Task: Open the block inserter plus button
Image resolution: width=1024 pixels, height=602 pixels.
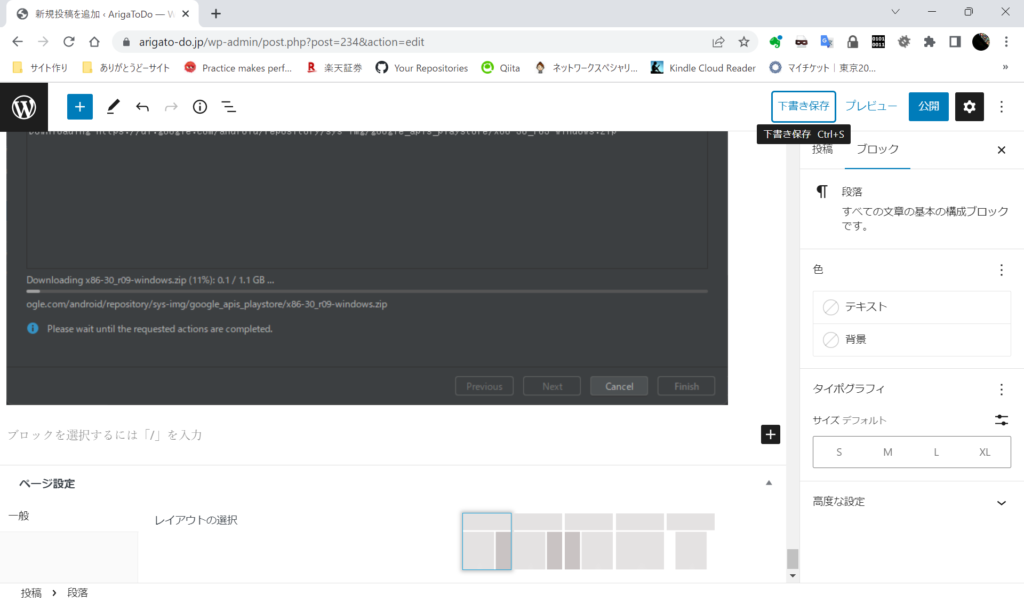Action: [x=80, y=107]
